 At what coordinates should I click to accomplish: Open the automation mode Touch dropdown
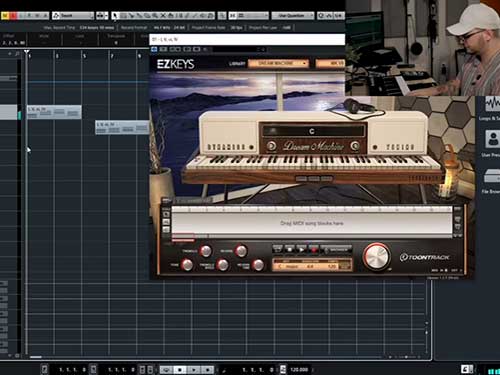(x=73, y=15)
